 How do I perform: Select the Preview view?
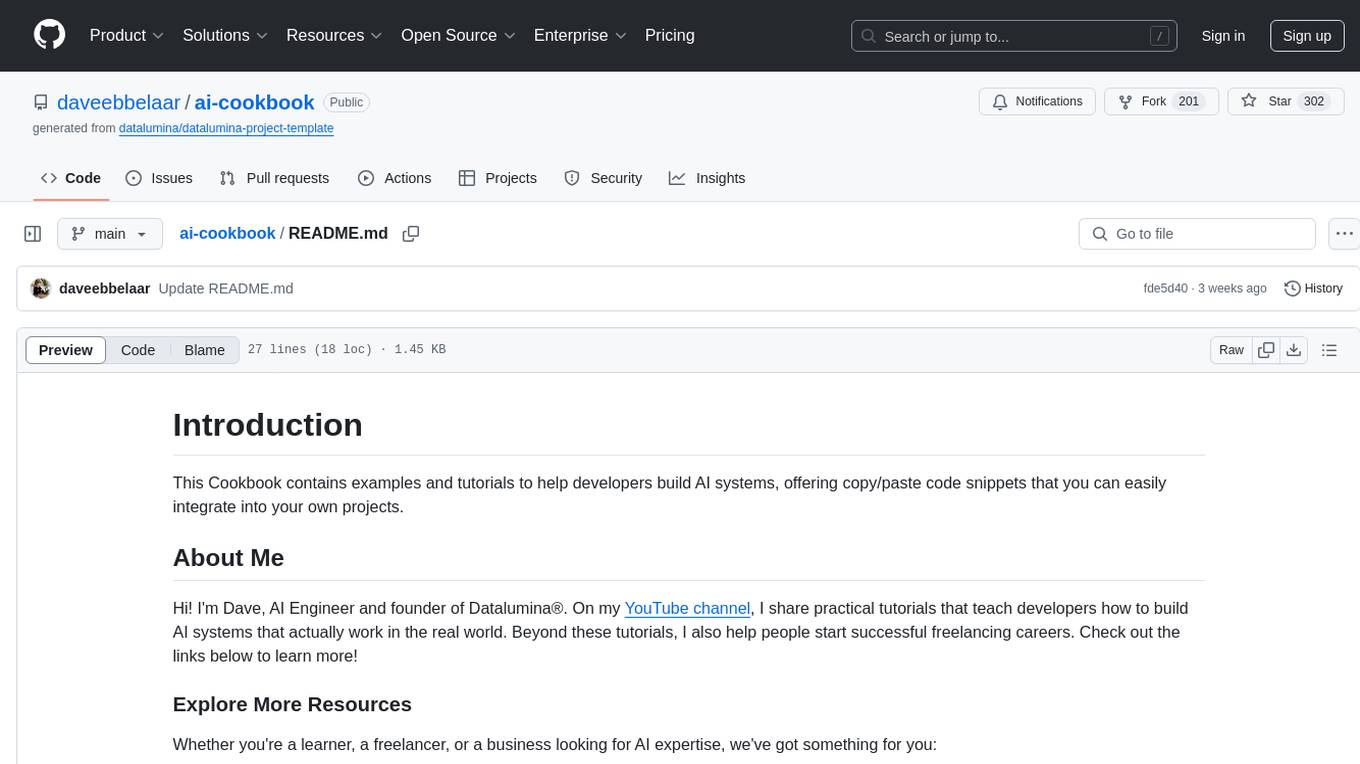click(66, 350)
